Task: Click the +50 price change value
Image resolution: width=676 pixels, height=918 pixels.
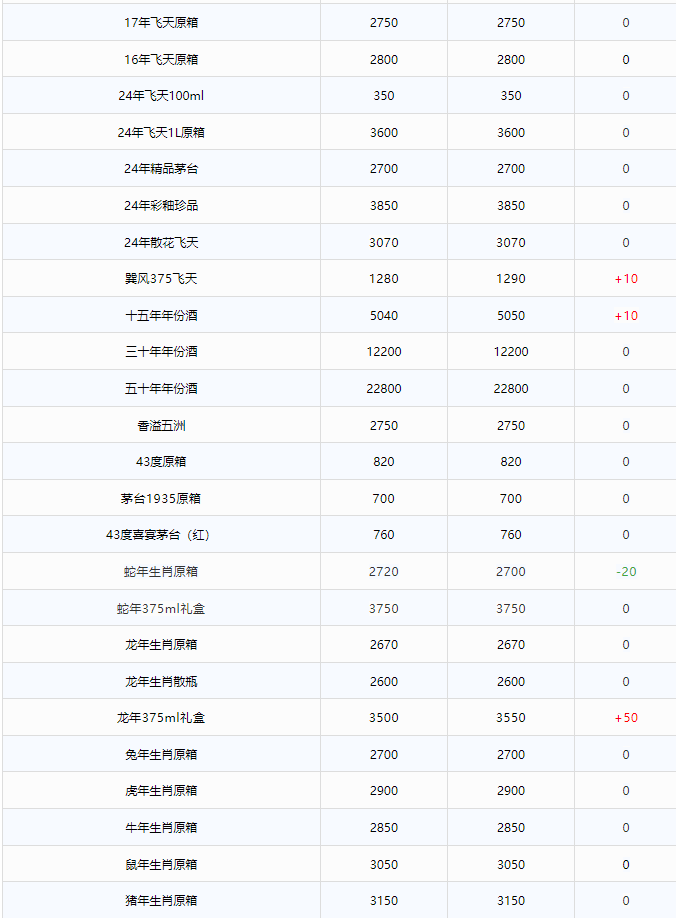Action: pos(626,718)
